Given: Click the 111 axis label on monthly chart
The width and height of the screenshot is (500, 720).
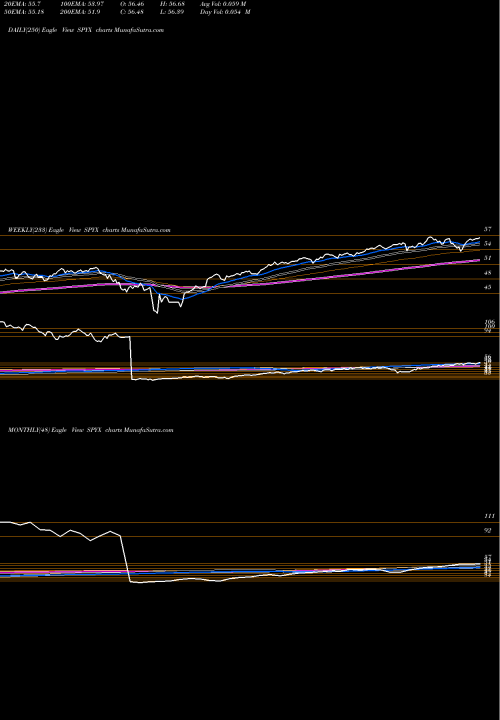Looking at the screenshot, I should pos(489,516).
